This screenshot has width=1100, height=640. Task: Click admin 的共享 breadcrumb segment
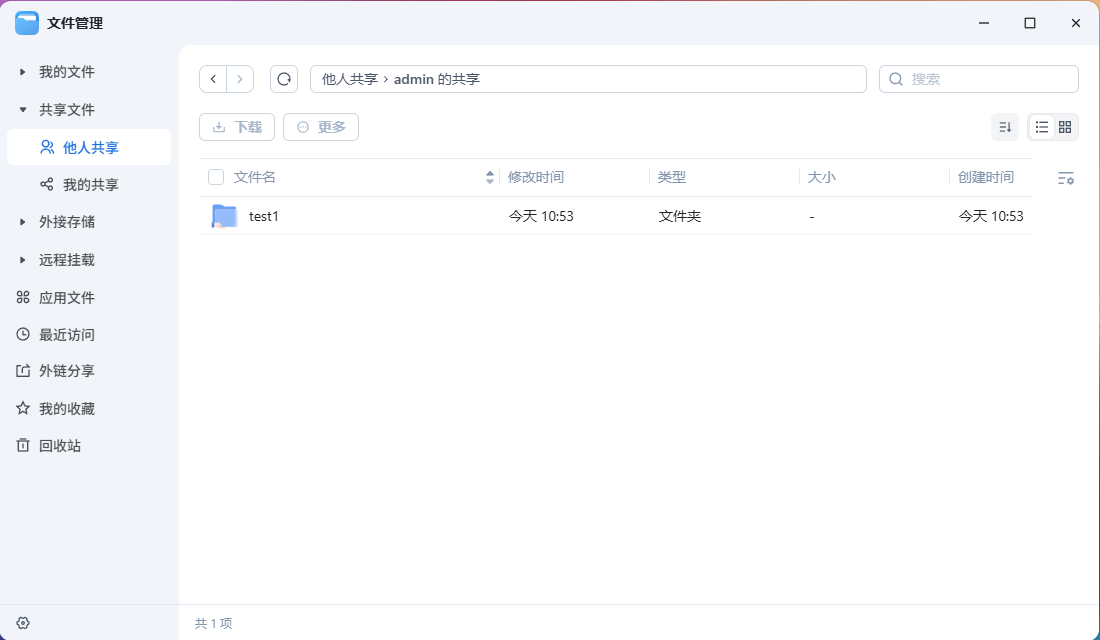click(437, 79)
